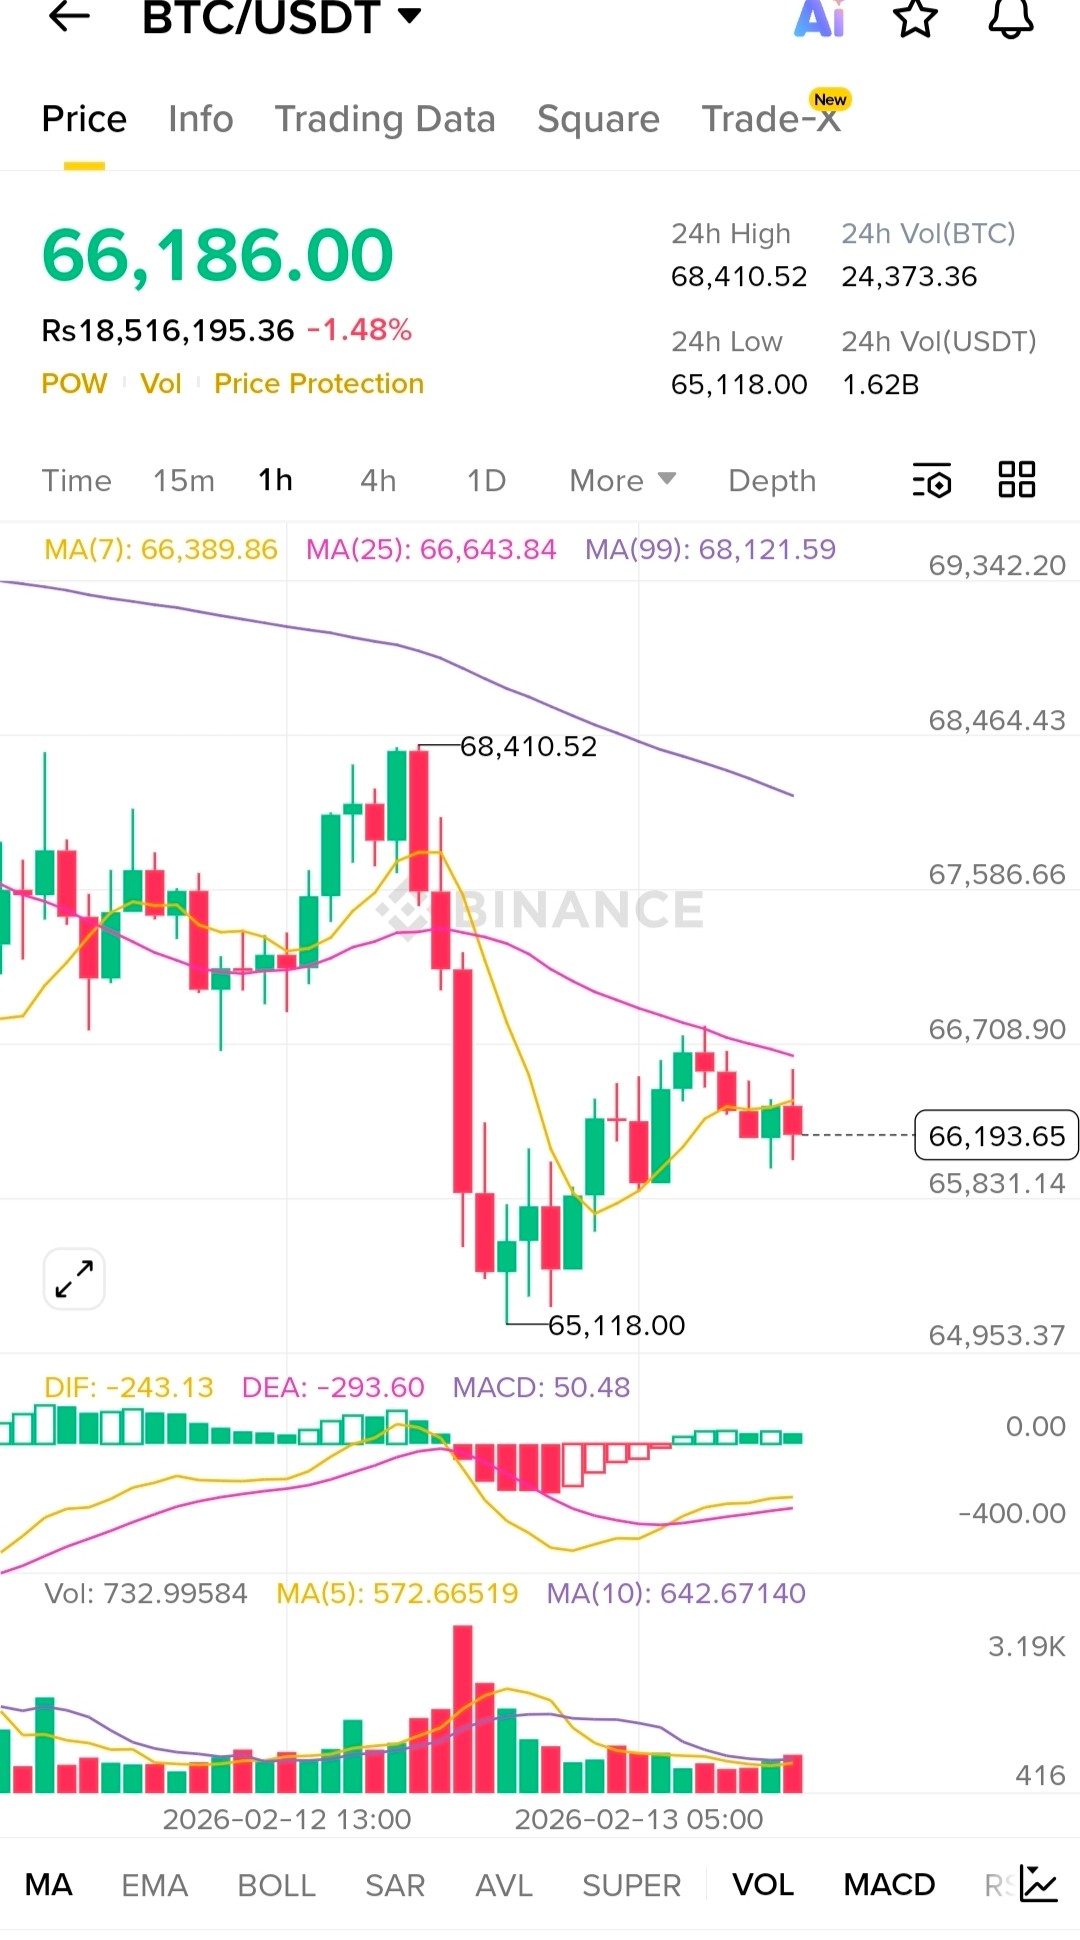Select the 66,193.65 current price marker
This screenshot has width=1080, height=1940.
[996, 1136]
